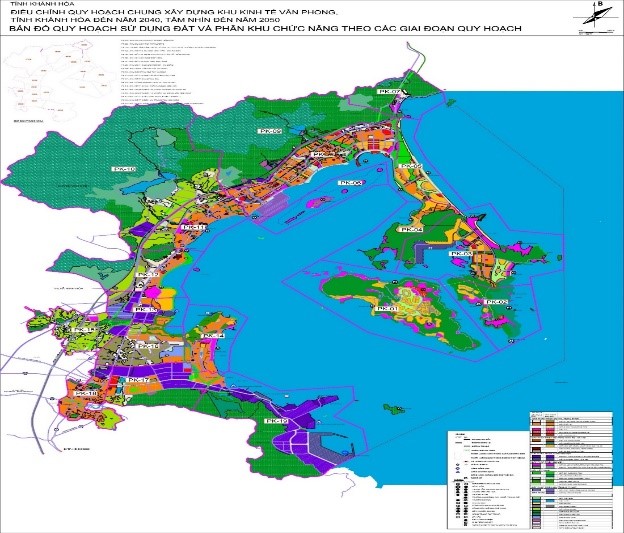Image resolution: width=624 pixels, height=533 pixels.
Task: Click the PK-14 peninsula label
Action: tap(213, 335)
